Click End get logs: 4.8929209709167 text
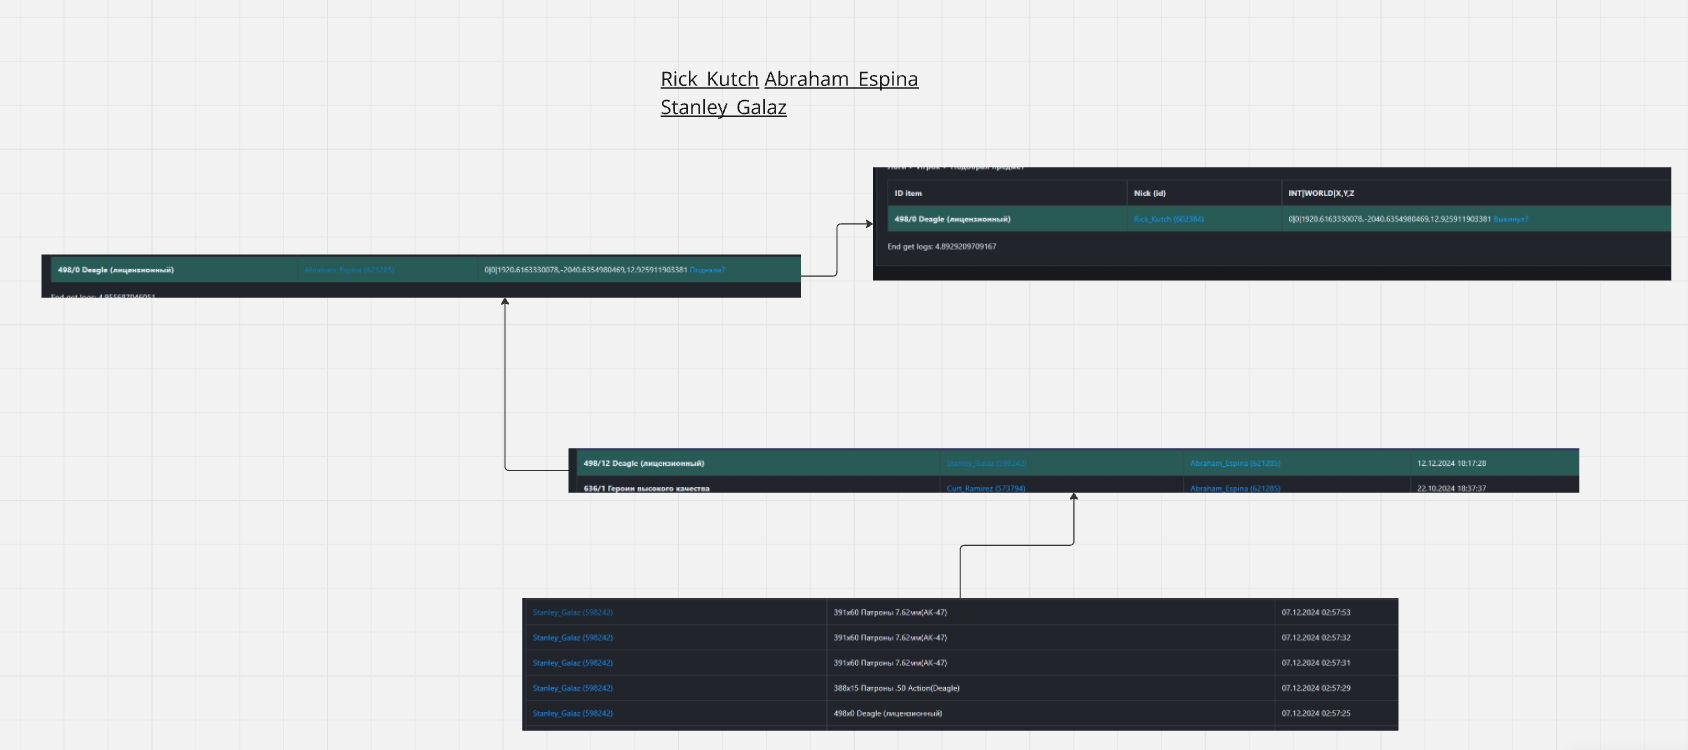This screenshot has width=1688, height=750. point(941,246)
